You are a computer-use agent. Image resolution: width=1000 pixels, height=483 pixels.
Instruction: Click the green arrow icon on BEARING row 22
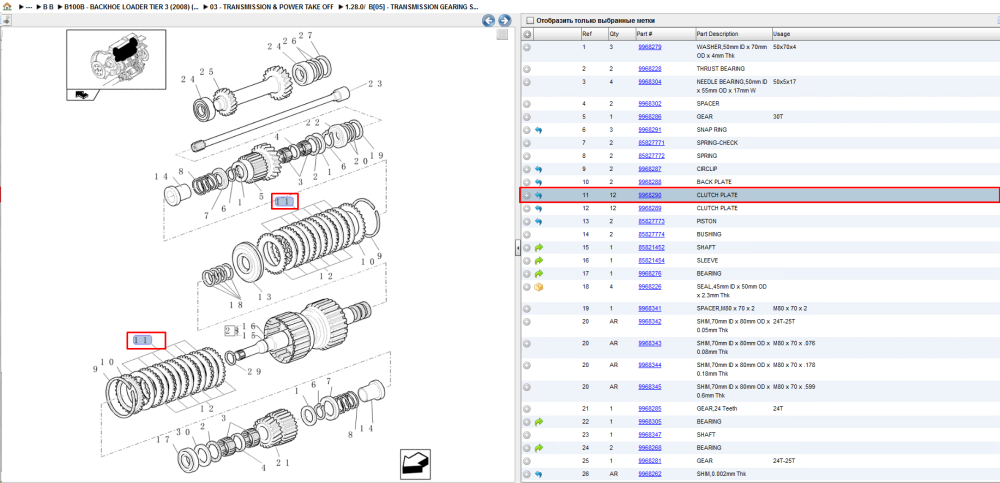(538, 422)
